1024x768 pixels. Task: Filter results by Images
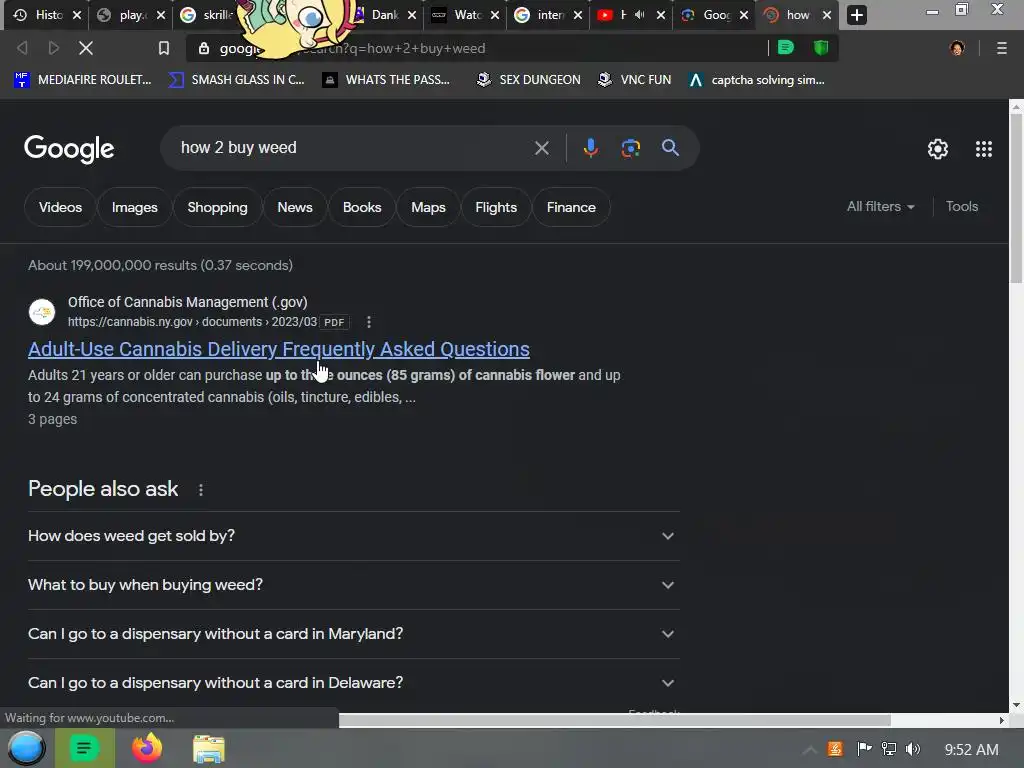click(135, 207)
